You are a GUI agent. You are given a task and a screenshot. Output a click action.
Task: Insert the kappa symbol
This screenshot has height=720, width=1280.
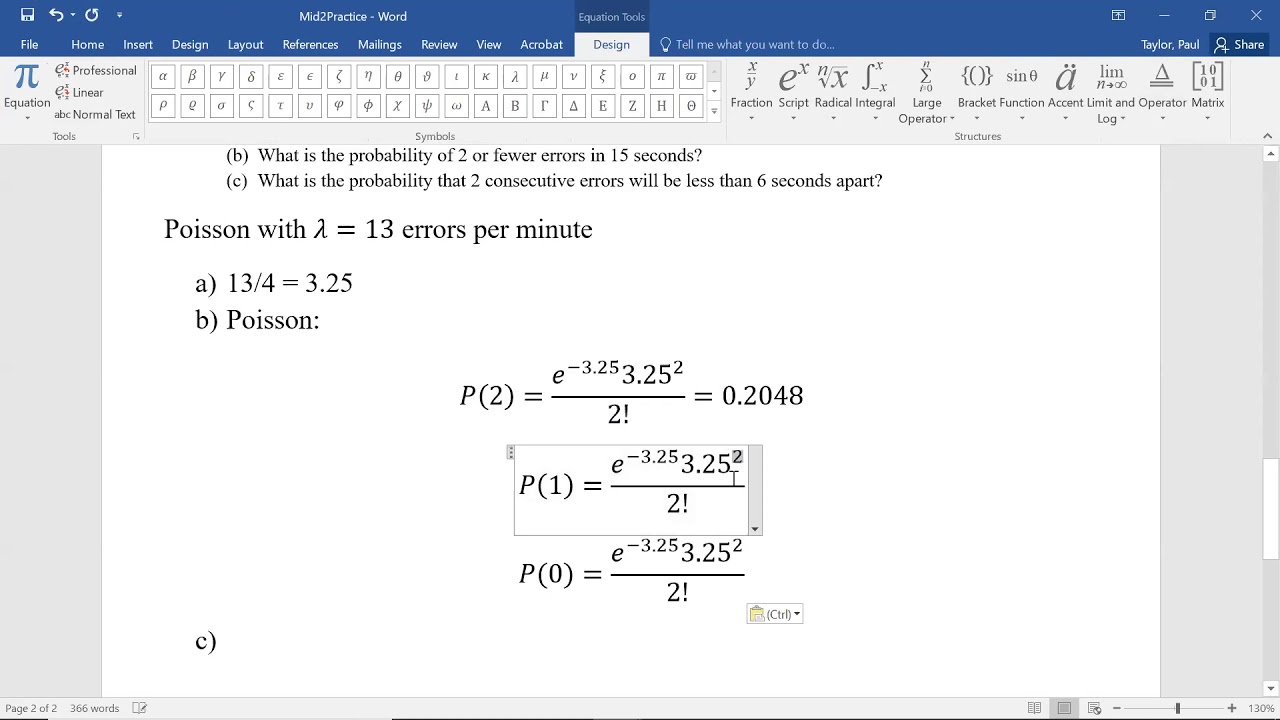[485, 76]
